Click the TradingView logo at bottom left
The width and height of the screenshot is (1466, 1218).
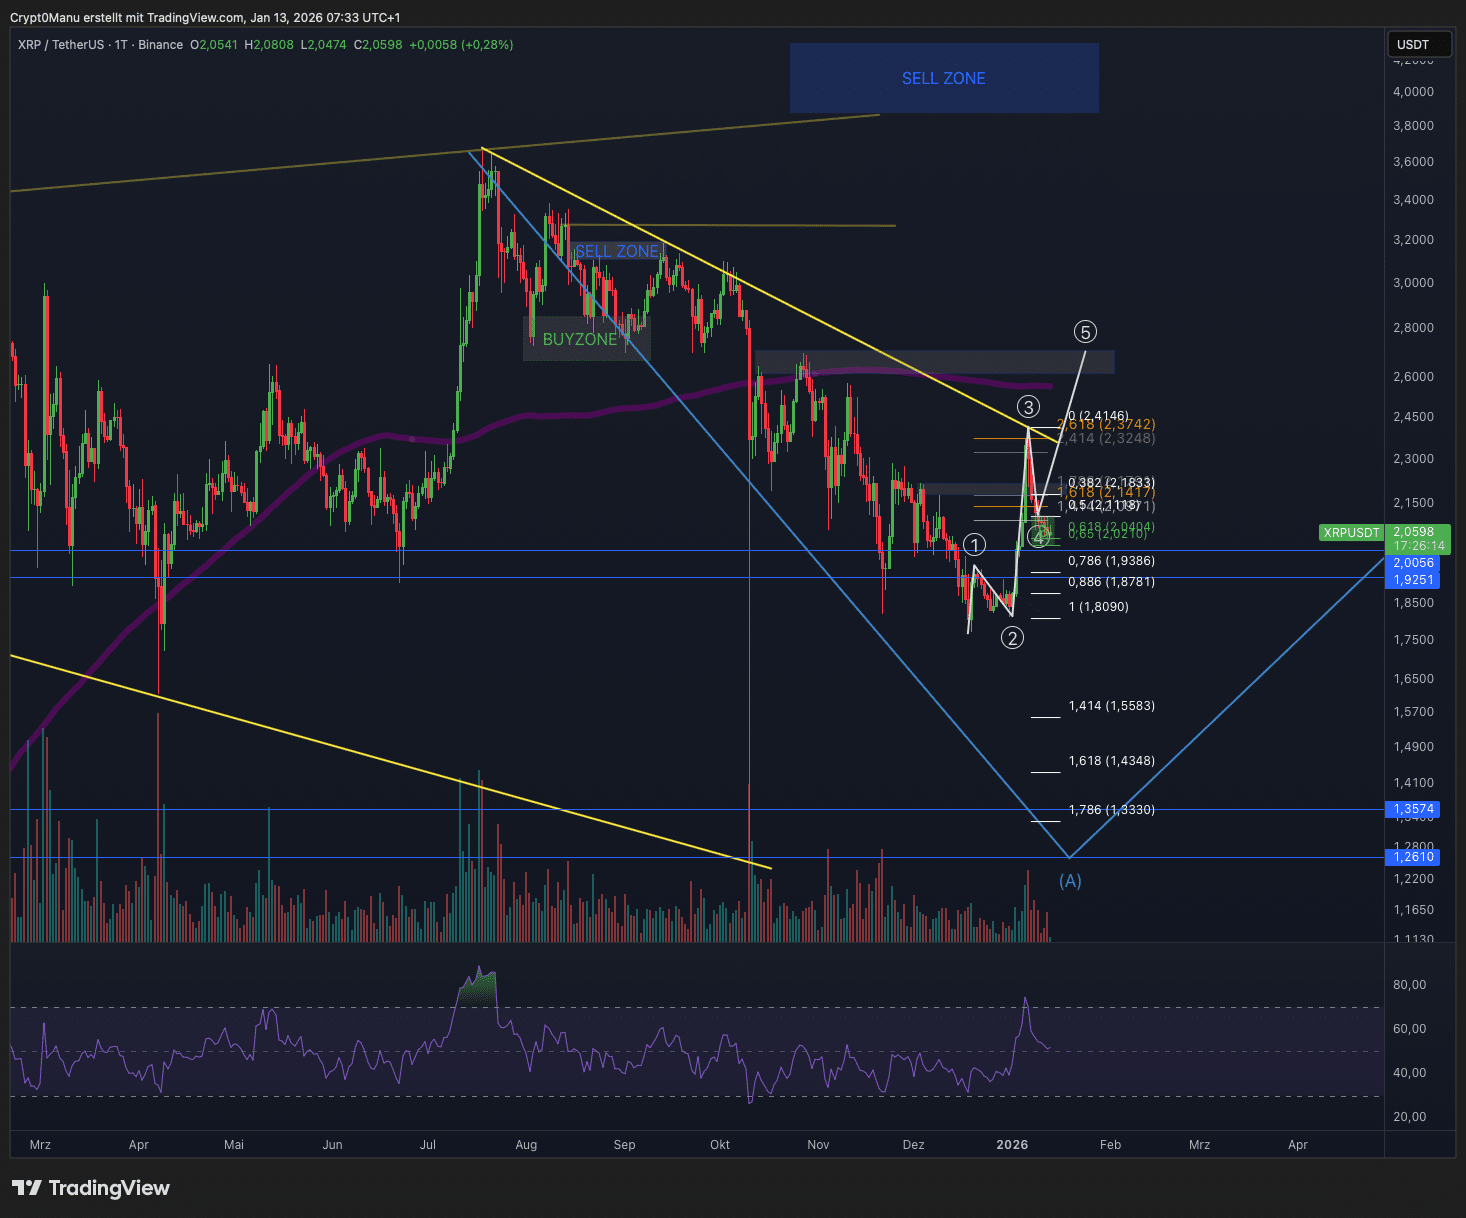(91, 1188)
